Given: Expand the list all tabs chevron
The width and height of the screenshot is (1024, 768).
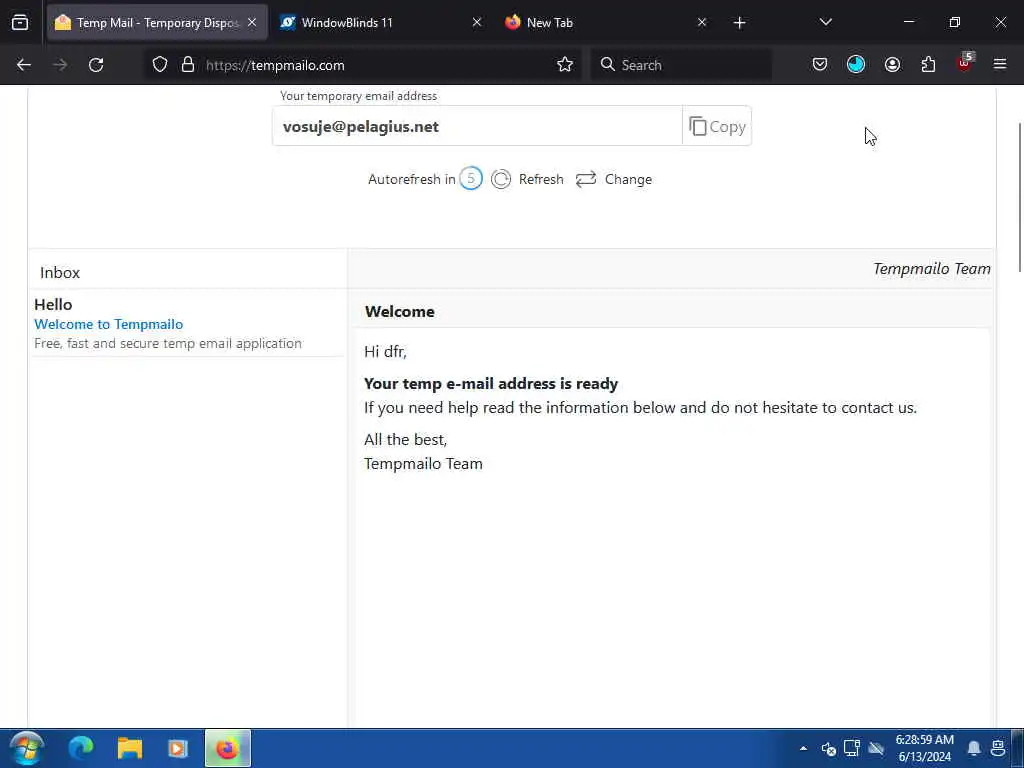Looking at the screenshot, I should coord(825,23).
